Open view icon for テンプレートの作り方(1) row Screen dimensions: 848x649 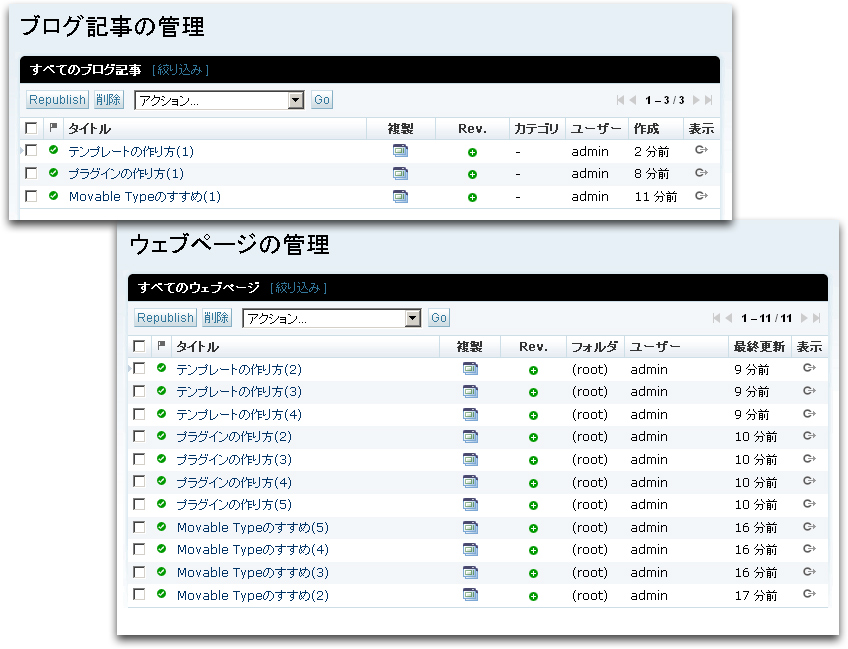tap(701, 150)
